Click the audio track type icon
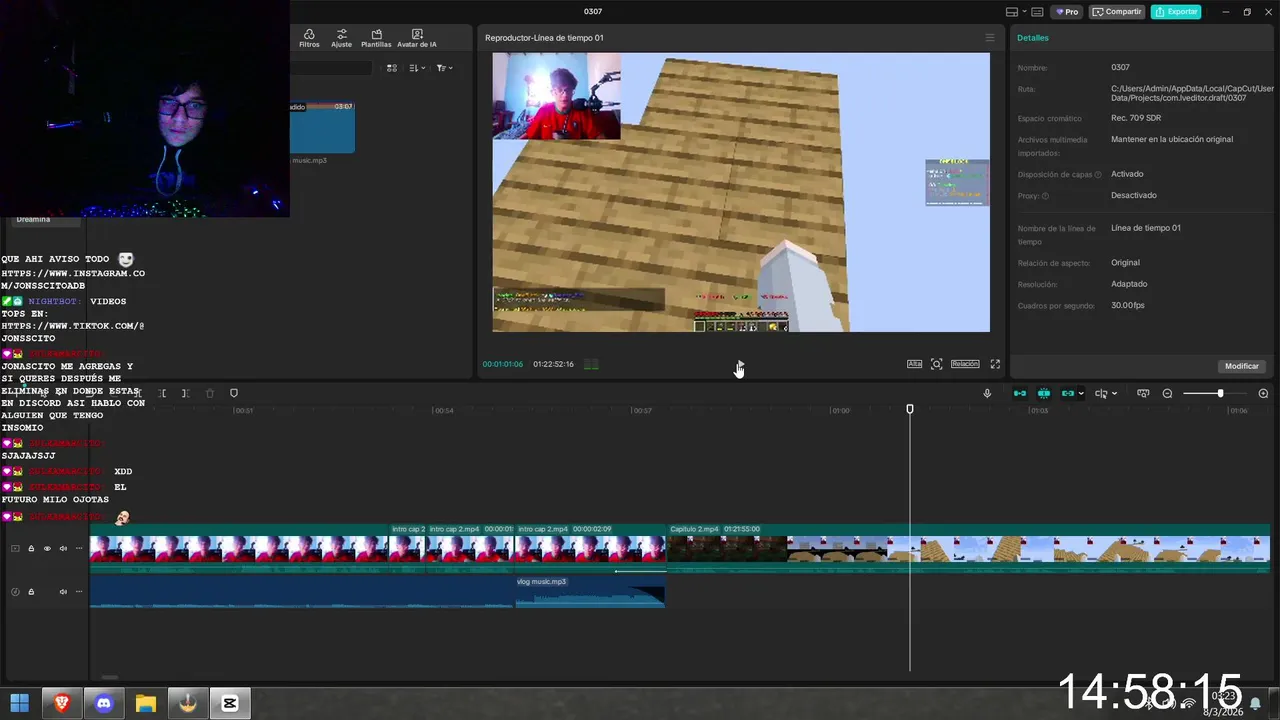Image resolution: width=1280 pixels, height=720 pixels. (x=15, y=591)
